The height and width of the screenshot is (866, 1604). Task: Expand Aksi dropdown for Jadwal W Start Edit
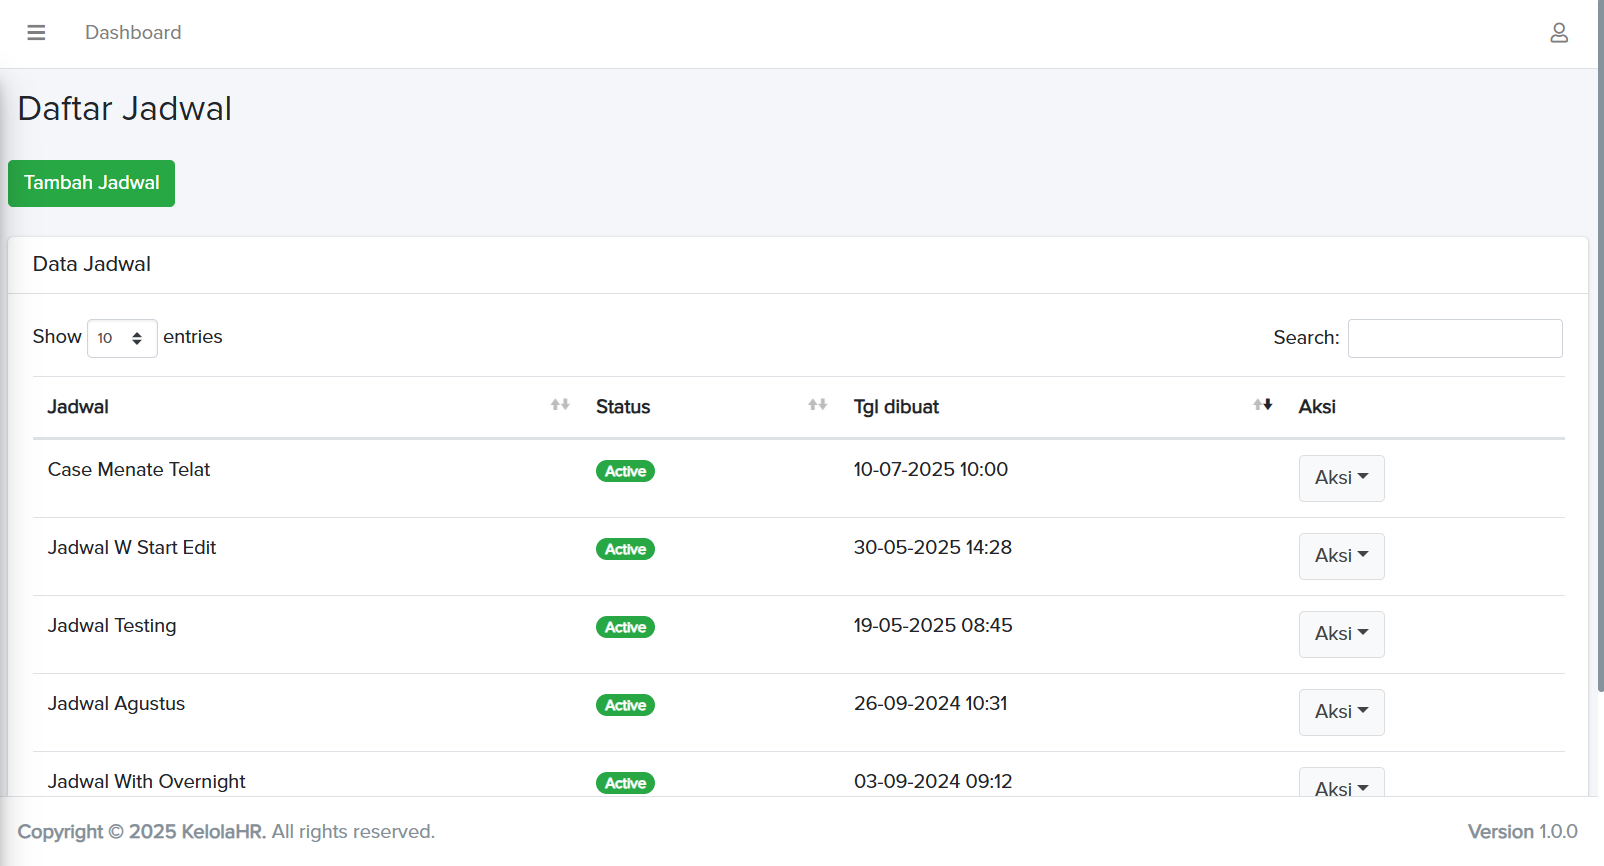[x=1341, y=556]
